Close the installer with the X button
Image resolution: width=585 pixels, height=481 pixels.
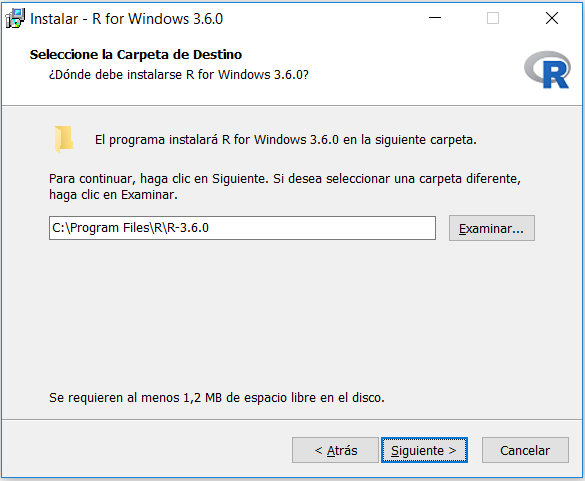(552, 18)
